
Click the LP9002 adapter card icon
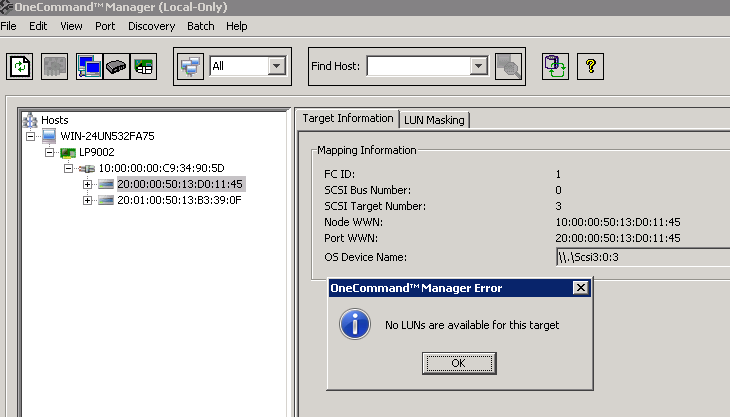tap(68, 152)
